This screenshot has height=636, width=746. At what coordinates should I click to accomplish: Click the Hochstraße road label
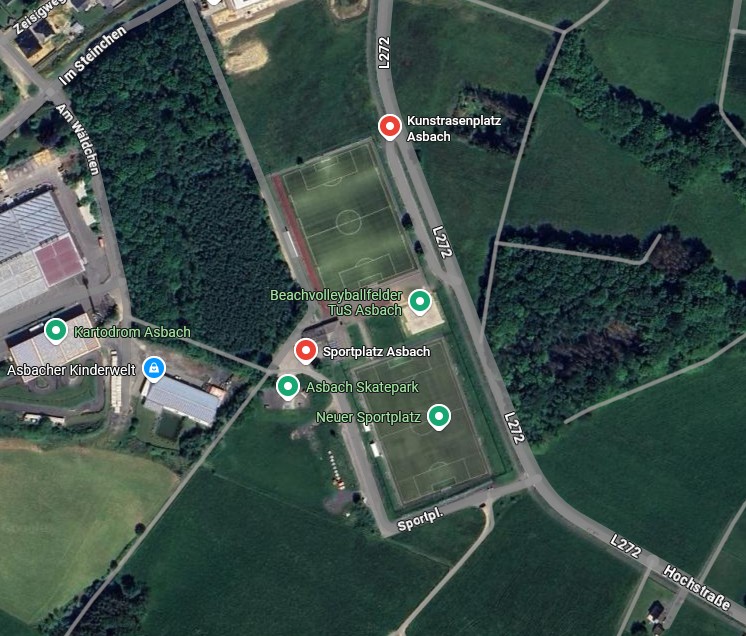[697, 588]
